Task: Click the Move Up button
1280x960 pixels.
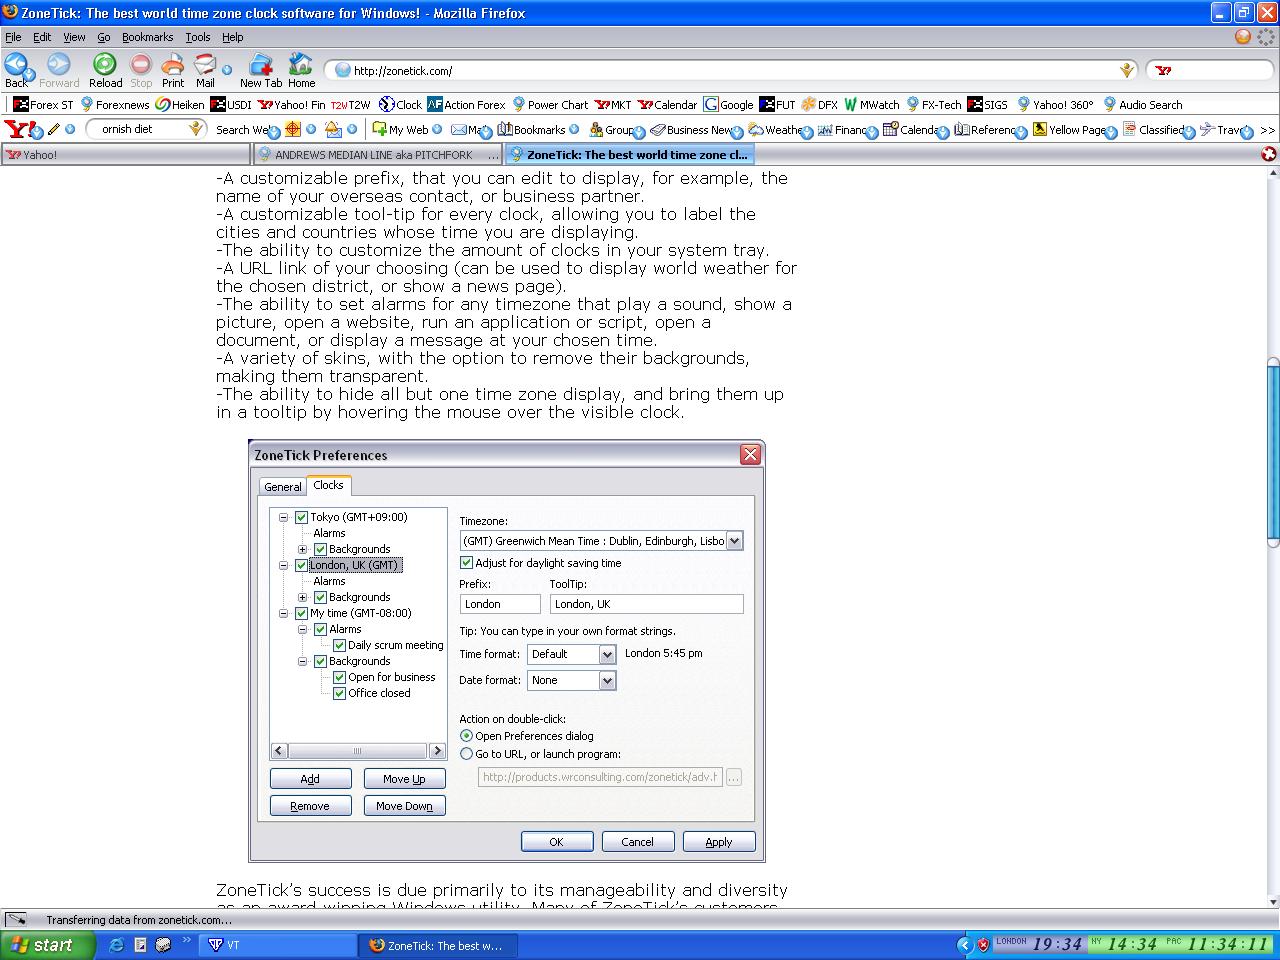Action: [x=404, y=779]
